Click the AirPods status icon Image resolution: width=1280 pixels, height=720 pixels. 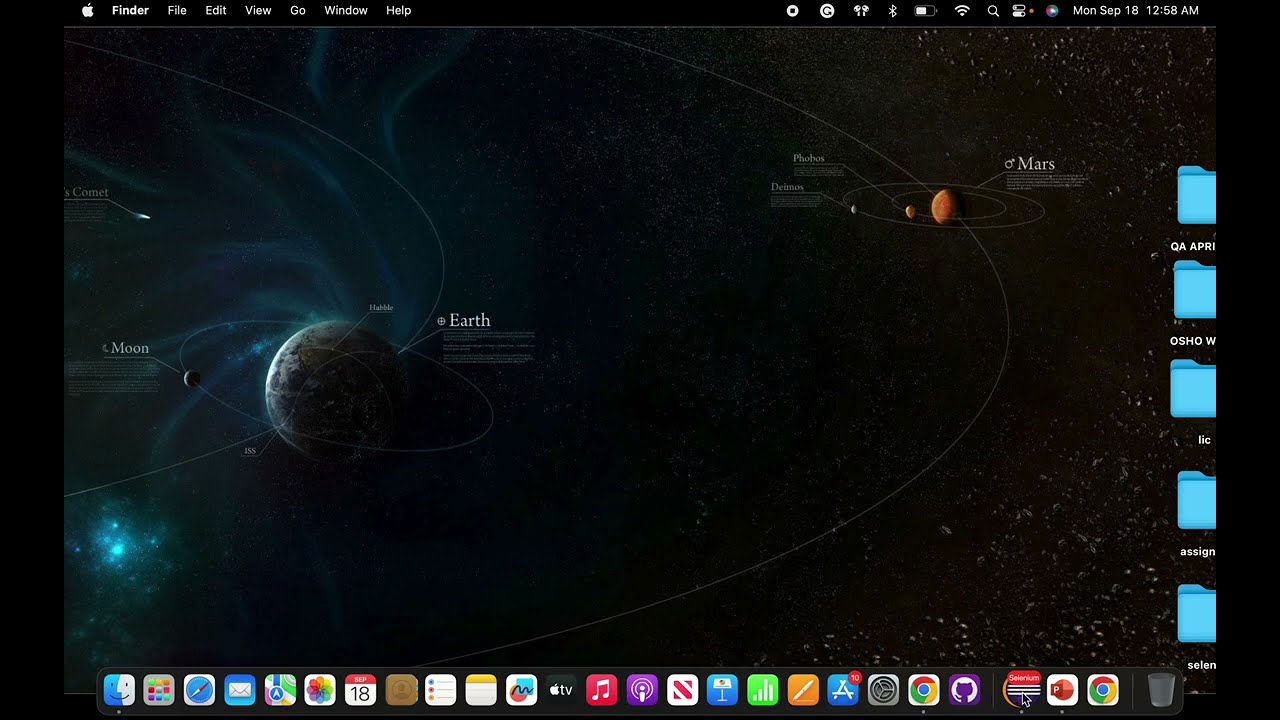(861, 10)
